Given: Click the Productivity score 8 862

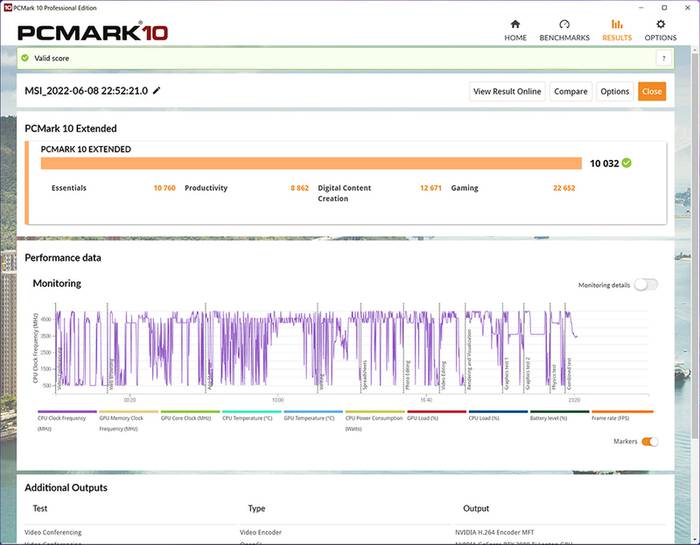Looking at the screenshot, I should coord(300,188).
